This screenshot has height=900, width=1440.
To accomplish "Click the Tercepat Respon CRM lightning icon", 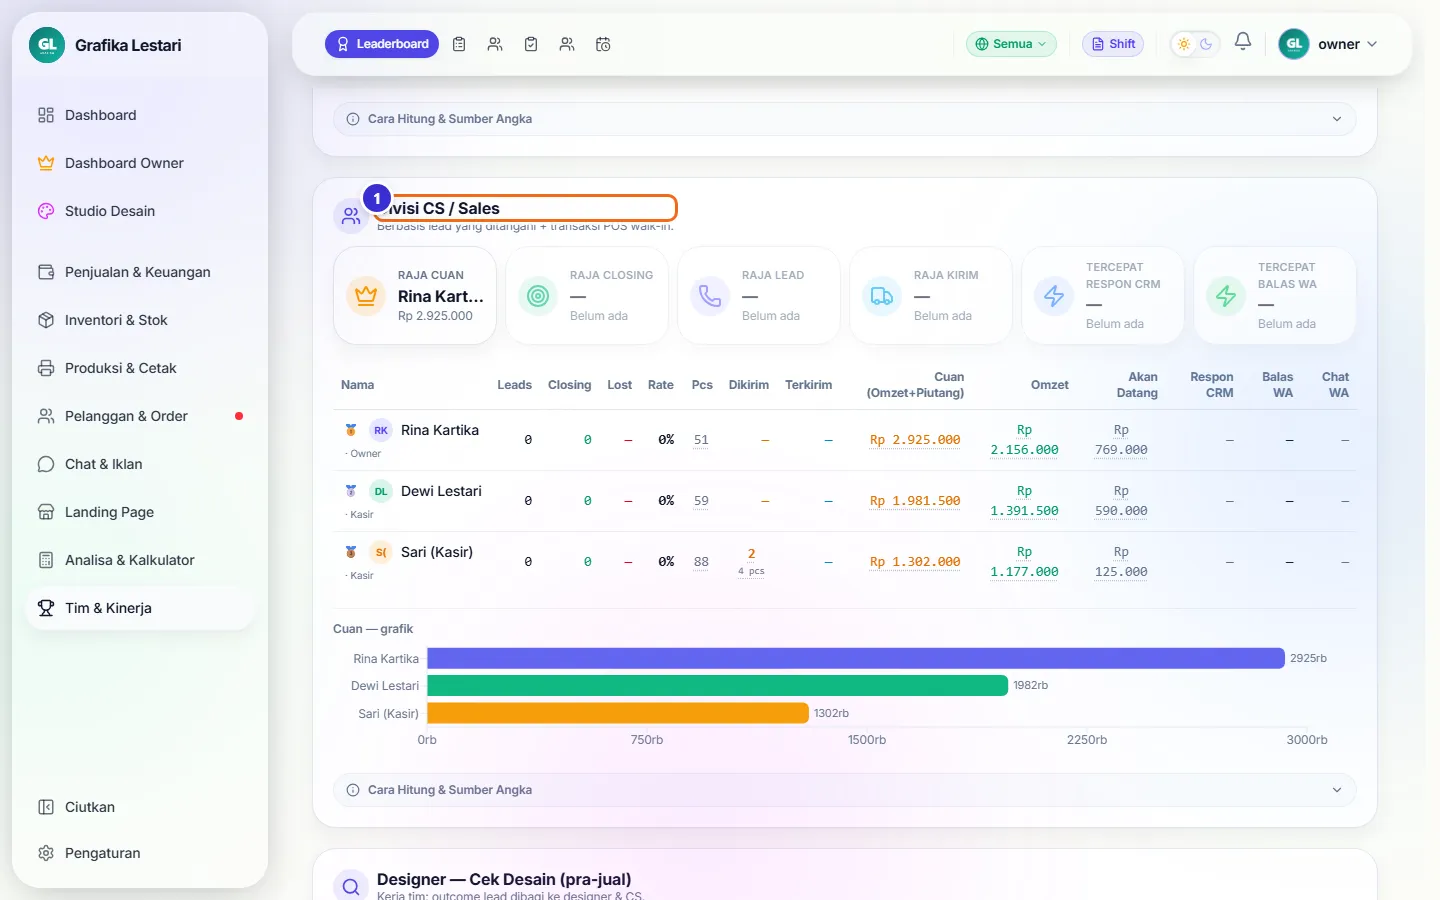I will click(1054, 296).
